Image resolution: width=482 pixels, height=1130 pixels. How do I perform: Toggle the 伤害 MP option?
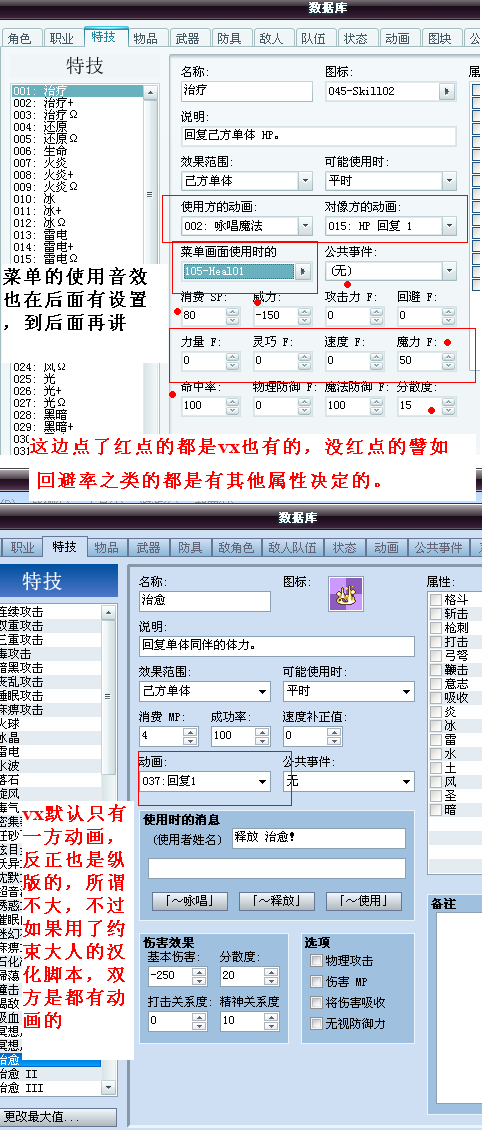pyautogui.click(x=316, y=982)
